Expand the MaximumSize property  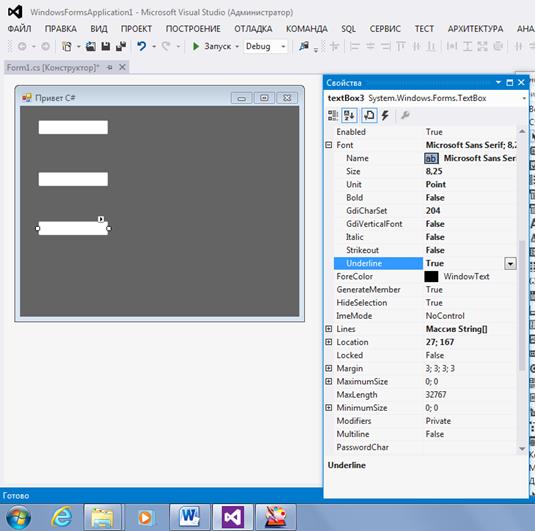coord(329,382)
